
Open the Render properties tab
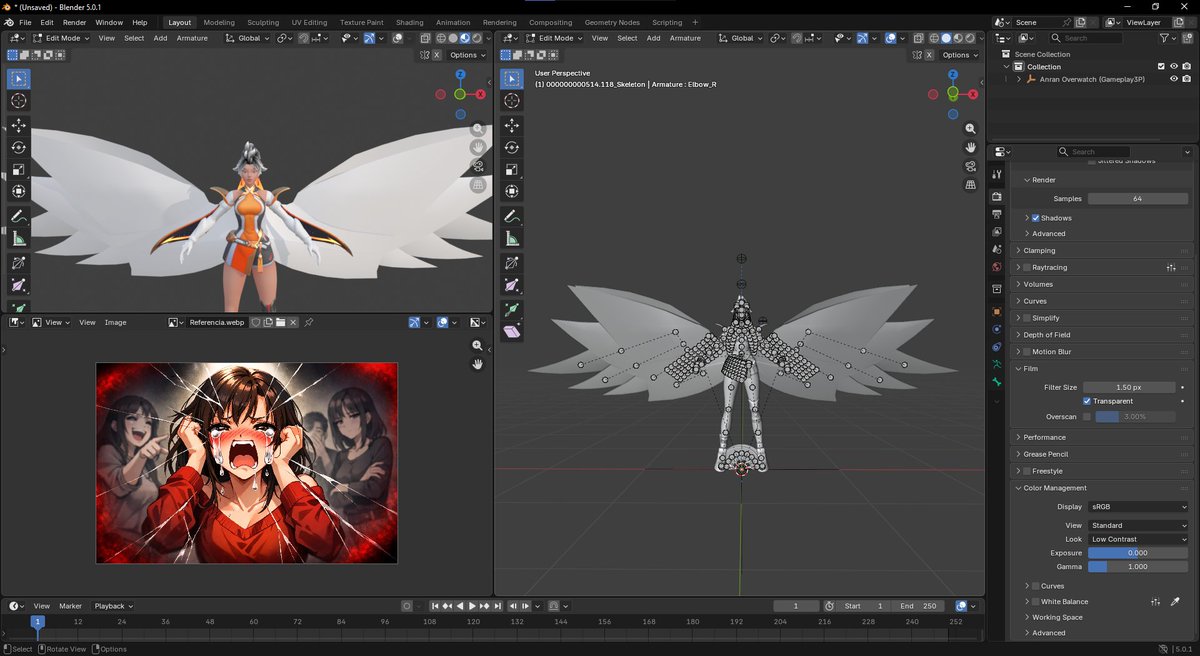point(996,197)
